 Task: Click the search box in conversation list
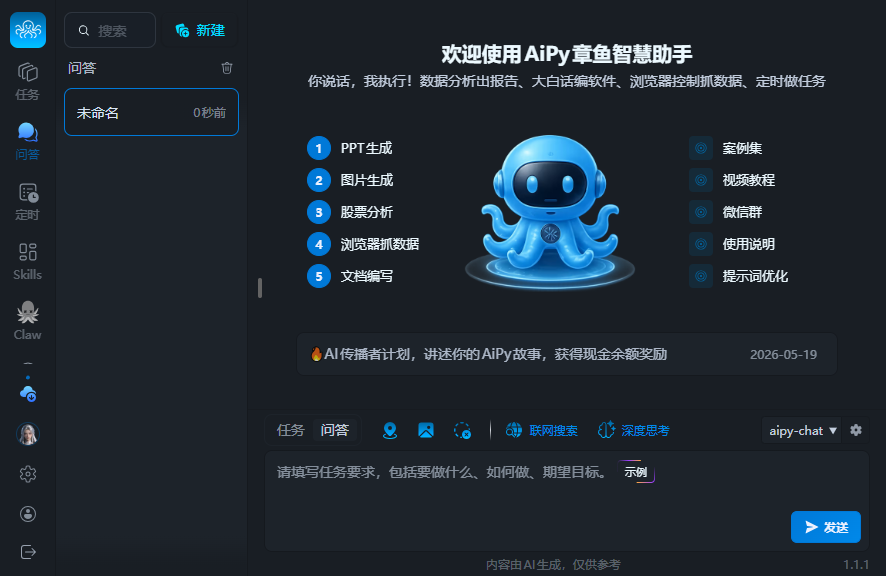coord(110,31)
